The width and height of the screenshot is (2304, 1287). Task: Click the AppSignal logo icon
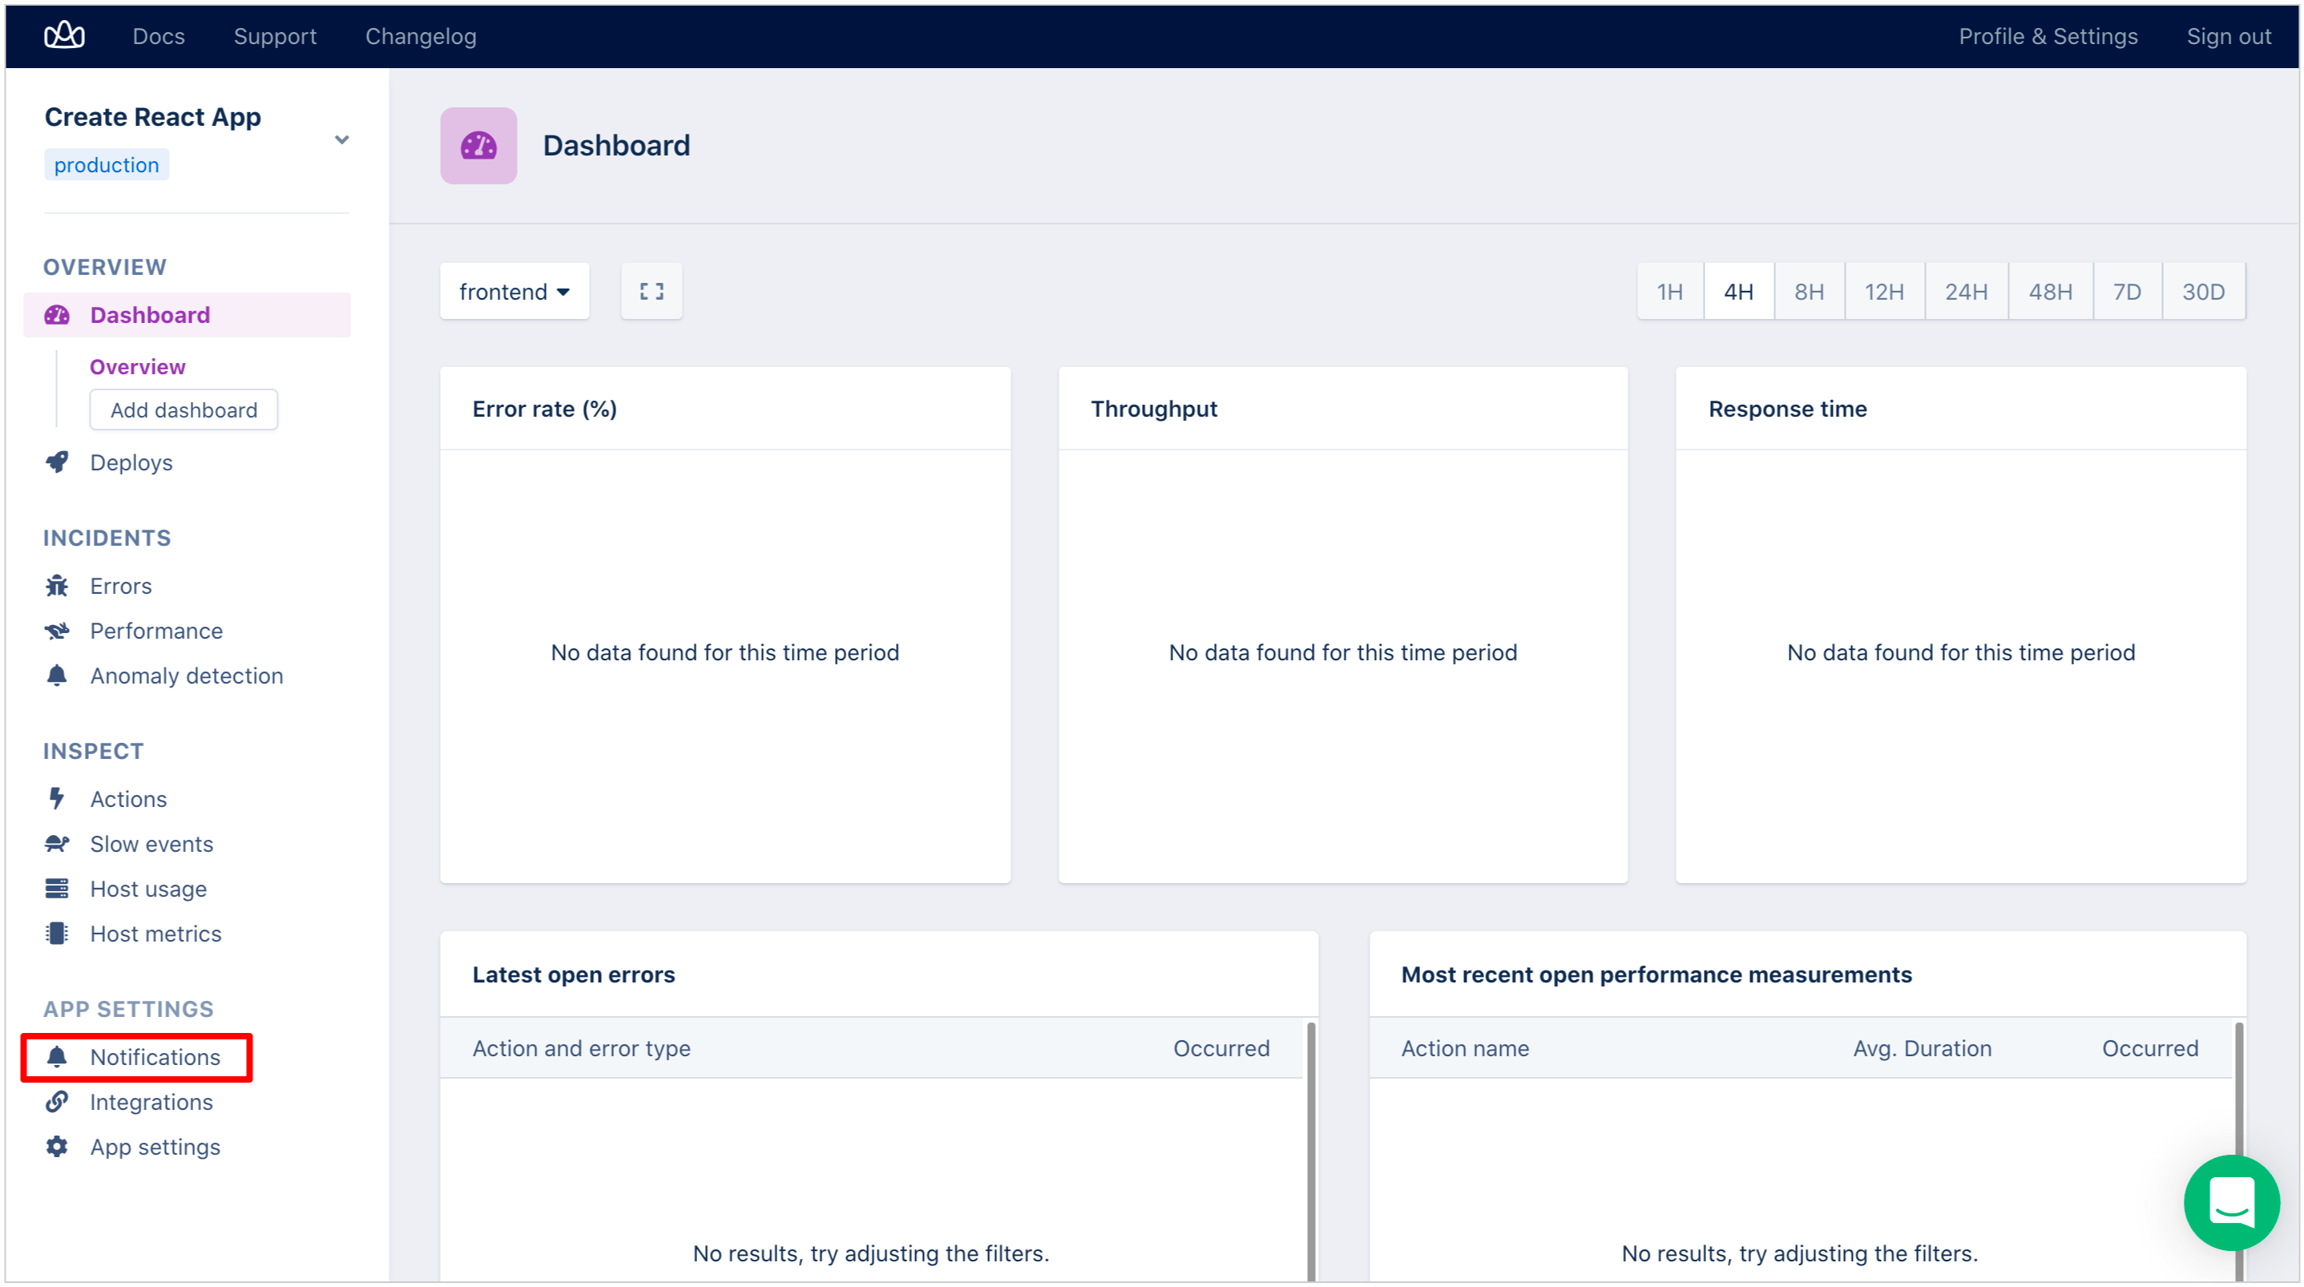pos(64,36)
